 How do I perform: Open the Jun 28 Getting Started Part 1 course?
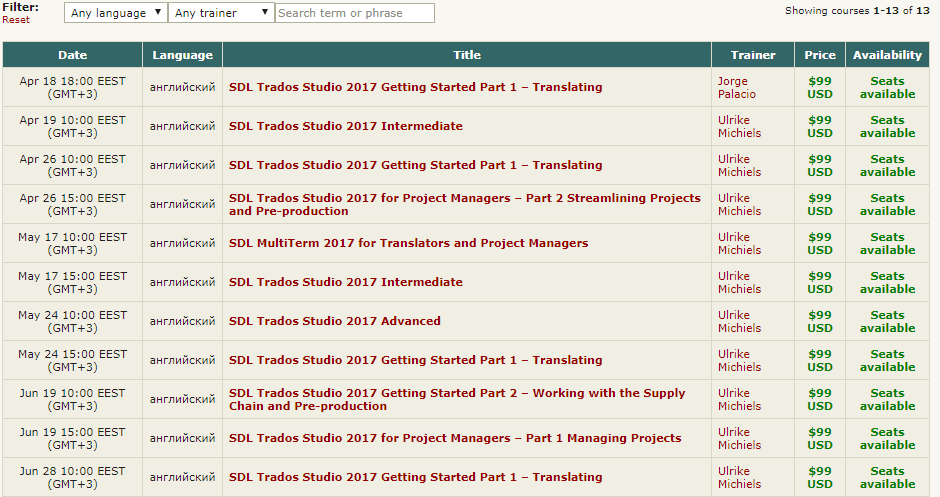[x=415, y=477]
